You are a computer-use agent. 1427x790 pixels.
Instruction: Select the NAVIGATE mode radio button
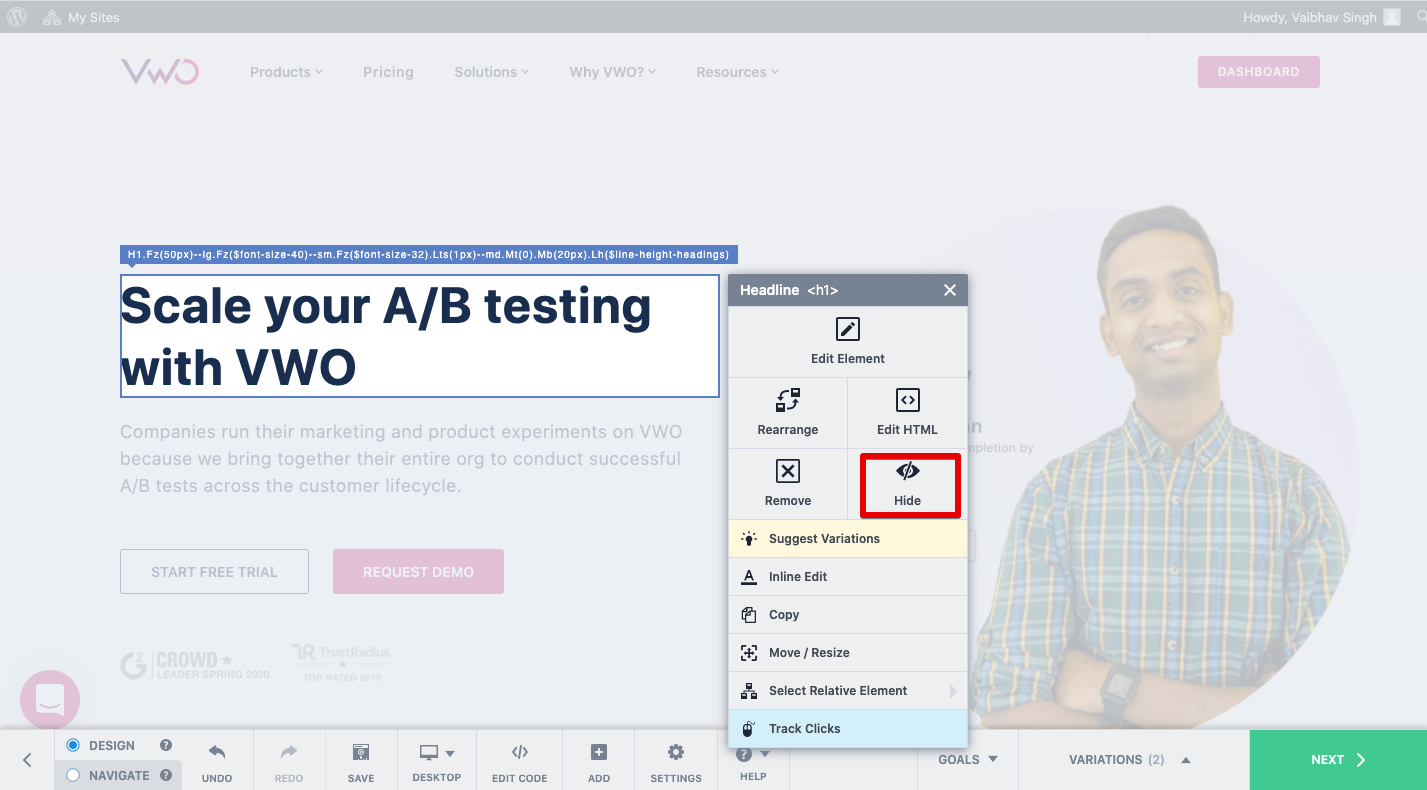[73, 775]
